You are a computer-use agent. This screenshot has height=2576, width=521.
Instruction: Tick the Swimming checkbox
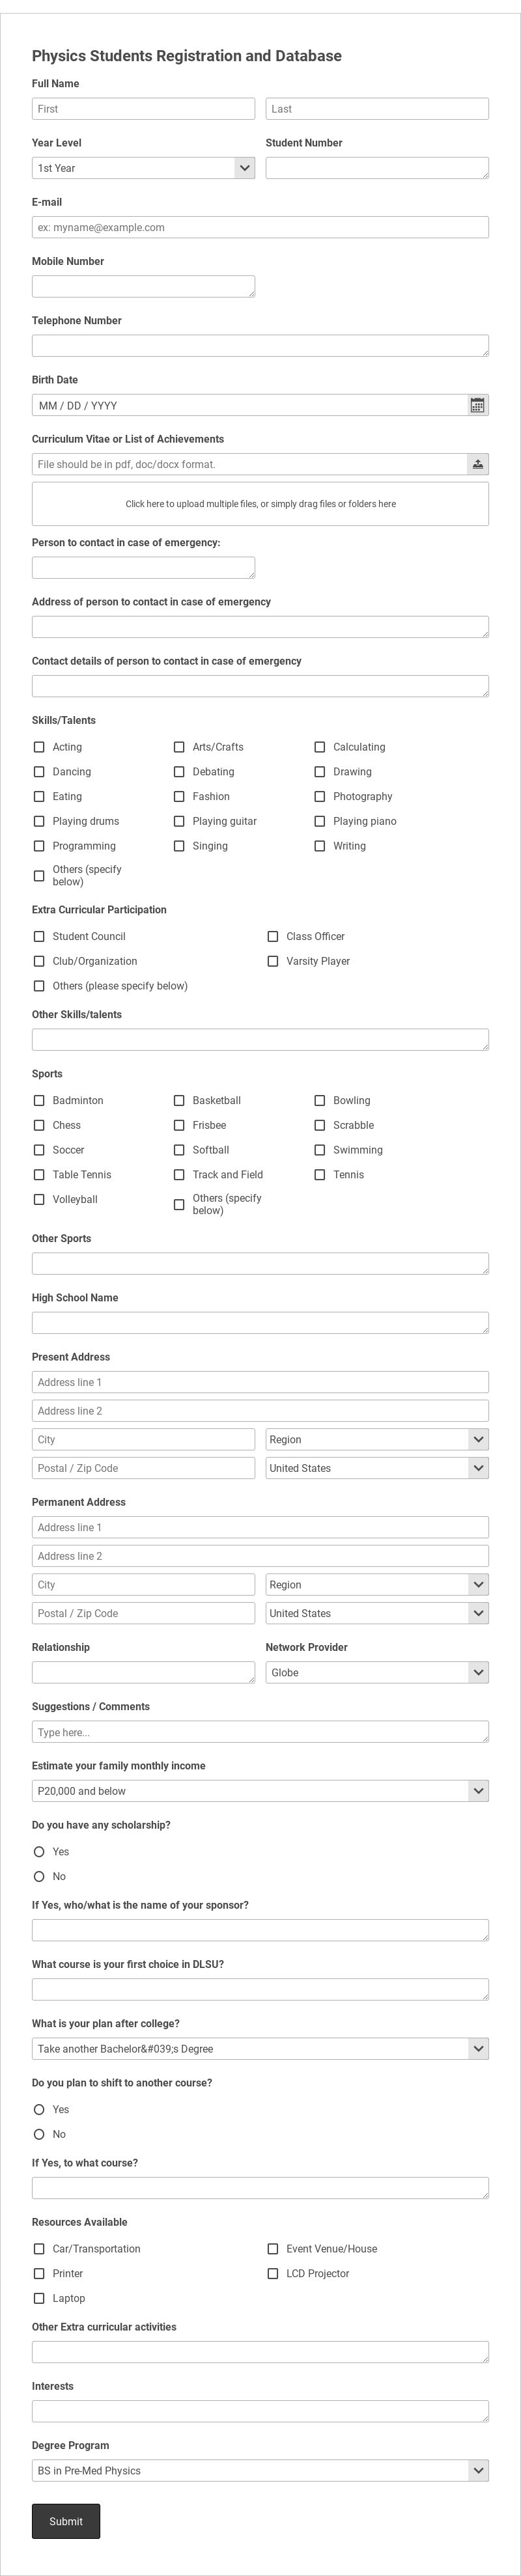point(320,1150)
